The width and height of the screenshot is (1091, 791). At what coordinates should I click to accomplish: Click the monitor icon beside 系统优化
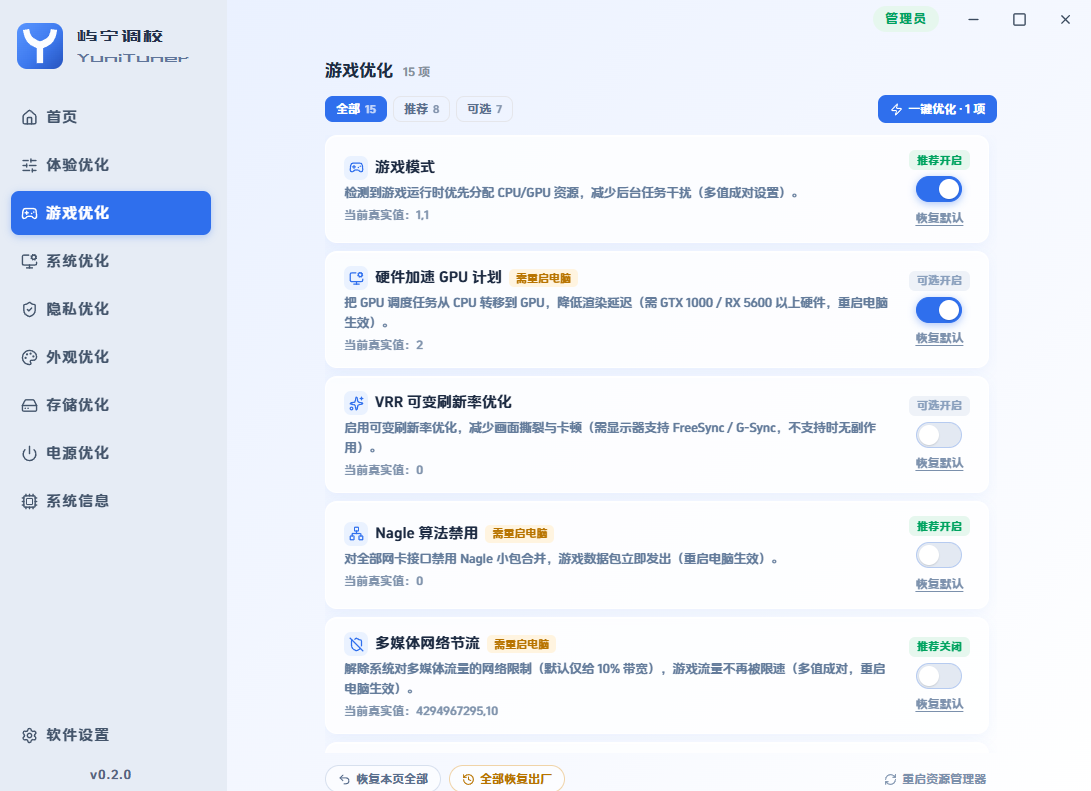pyautogui.click(x=29, y=261)
